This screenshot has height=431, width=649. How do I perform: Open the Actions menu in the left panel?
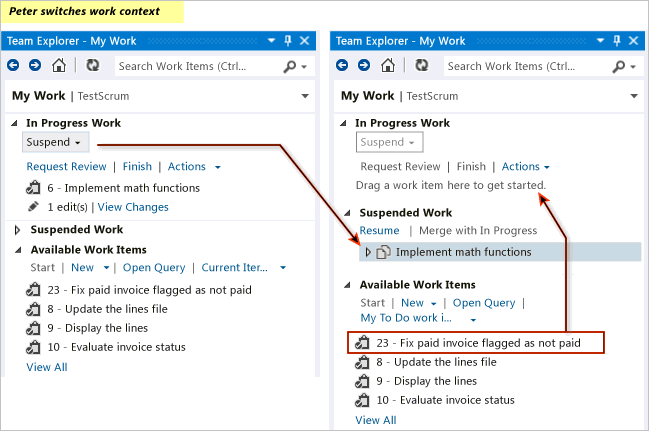[x=194, y=166]
